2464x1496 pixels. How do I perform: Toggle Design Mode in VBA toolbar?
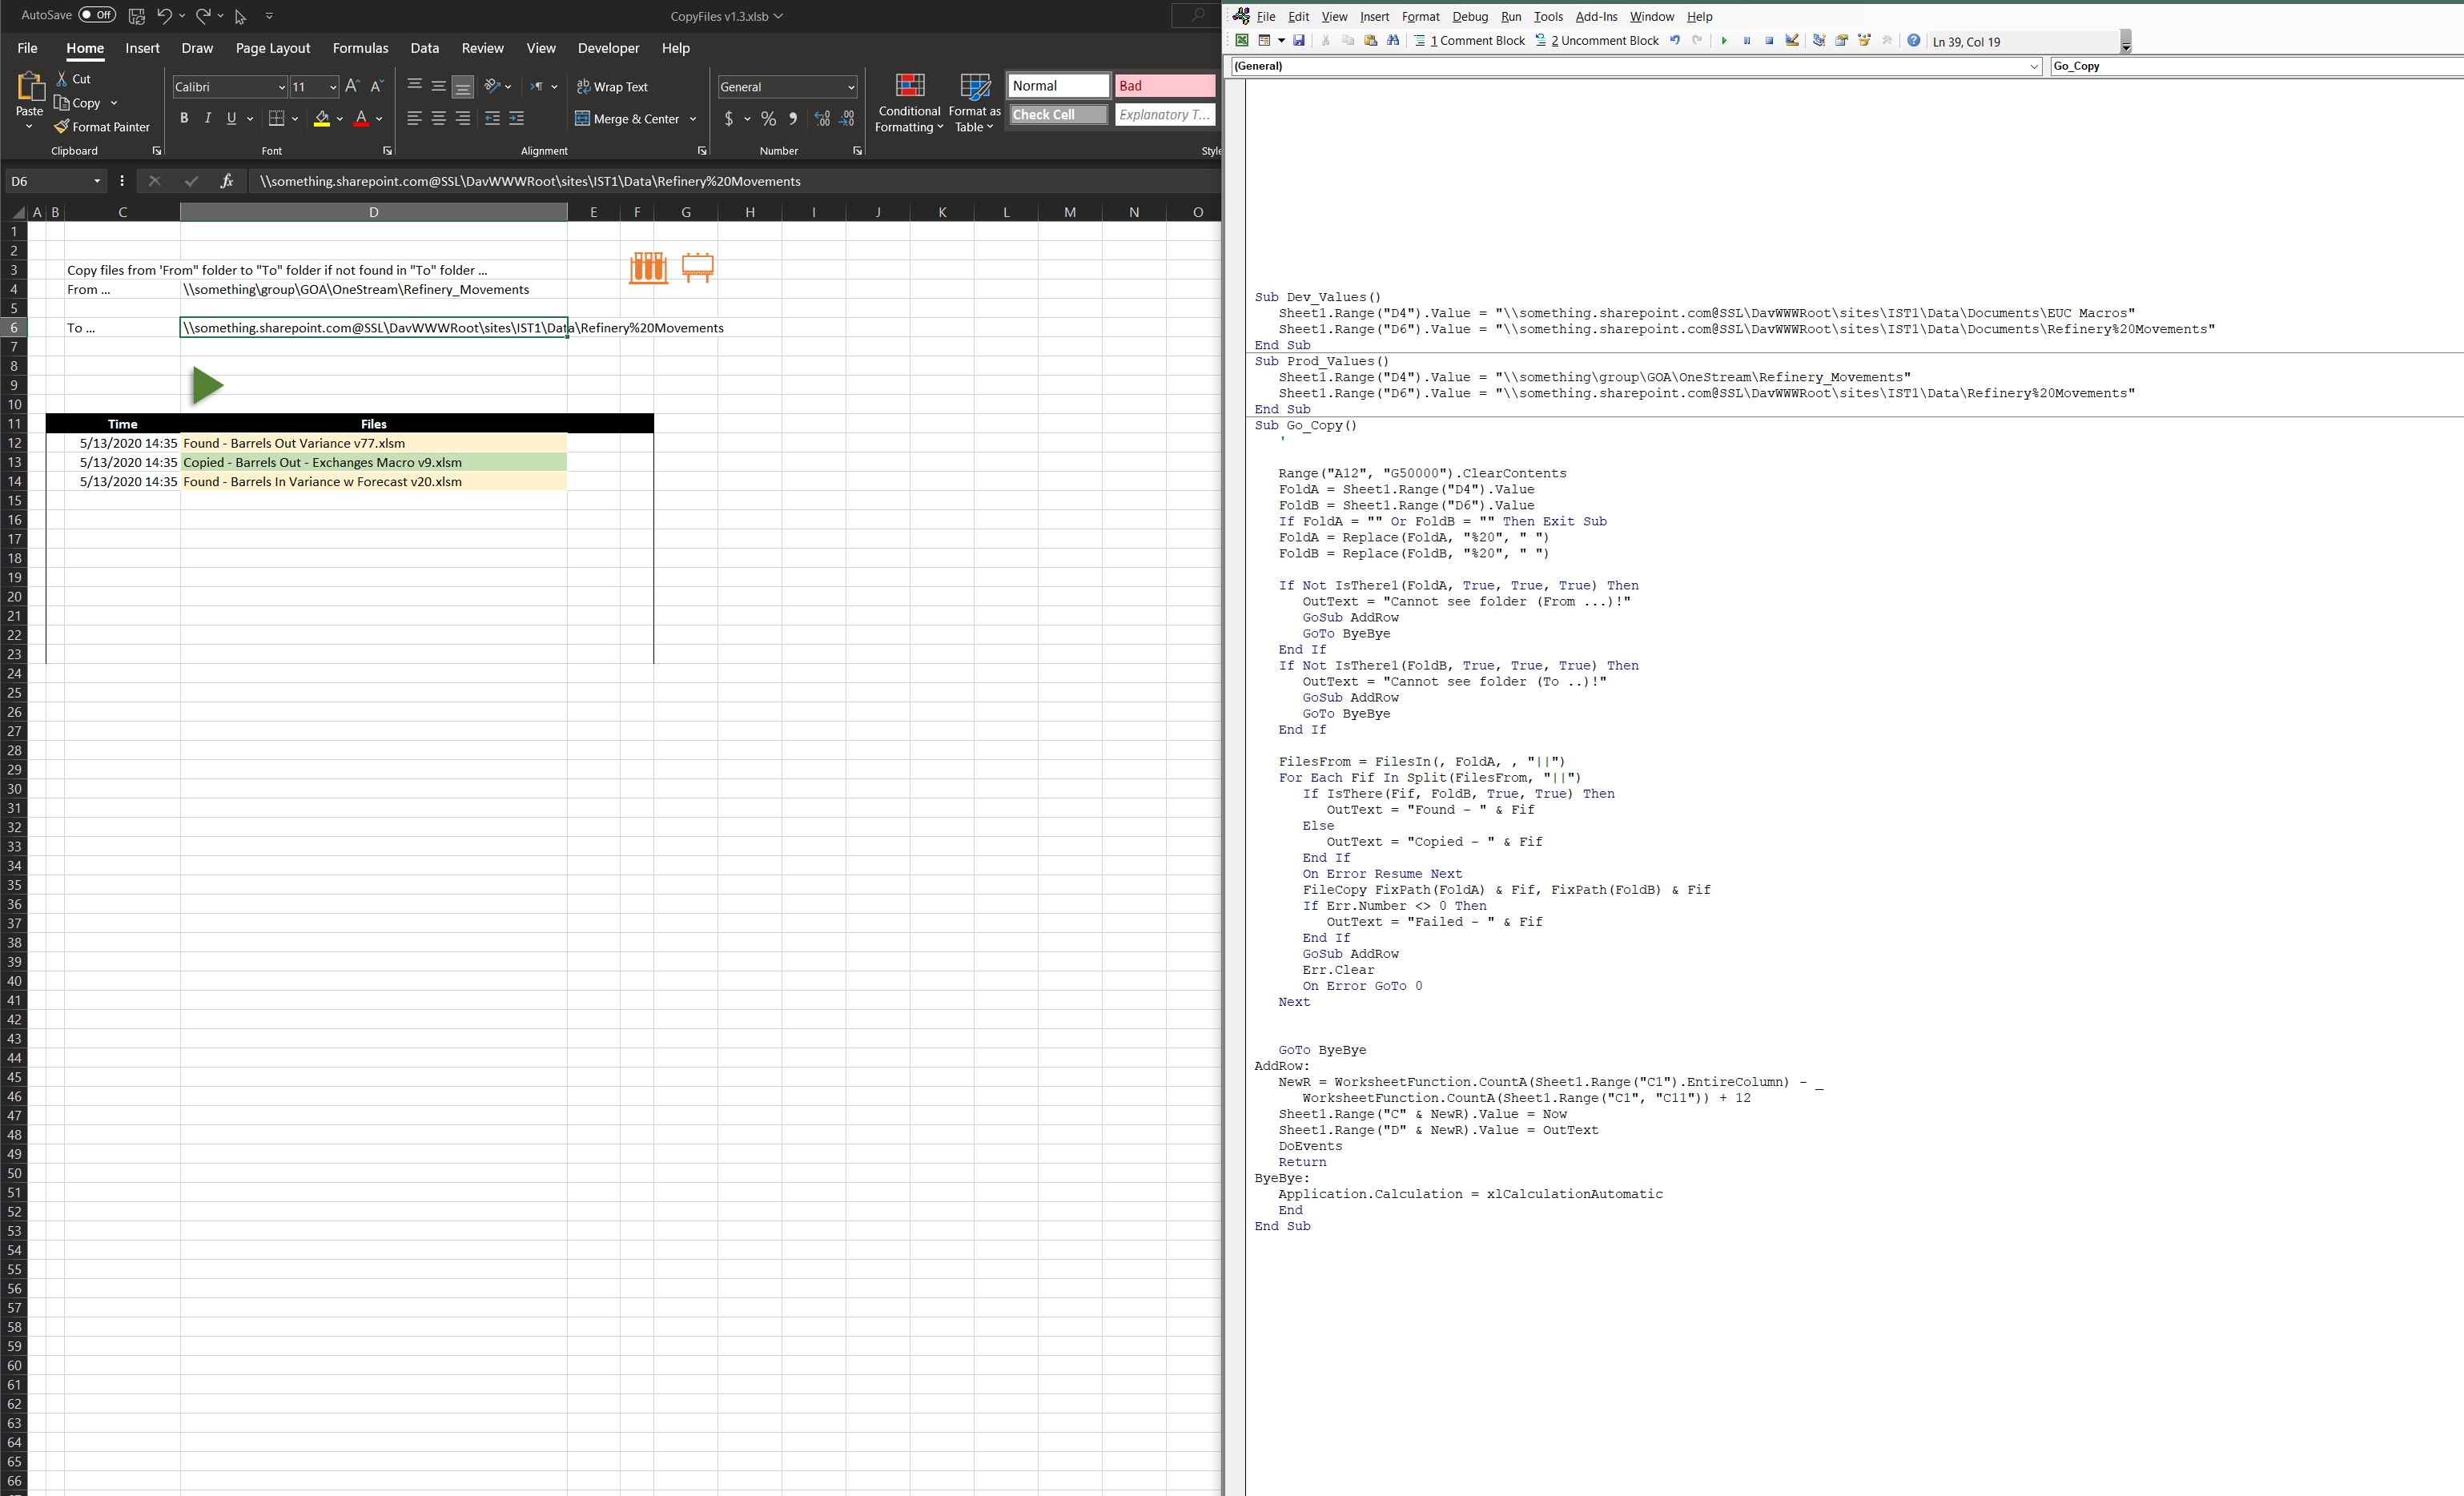[x=1792, y=41]
